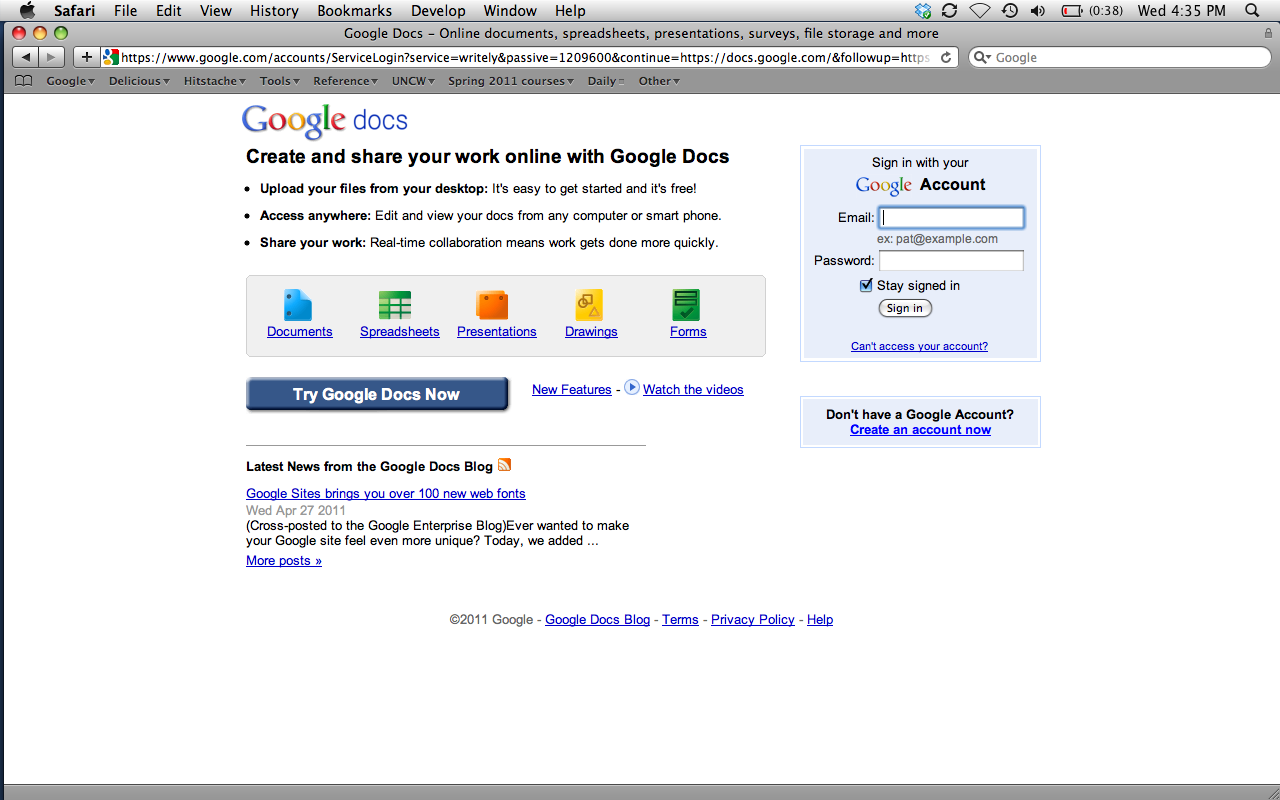Screen dimensions: 1280x800
Task: Open the Spreadsheets text link
Action: 399,332
